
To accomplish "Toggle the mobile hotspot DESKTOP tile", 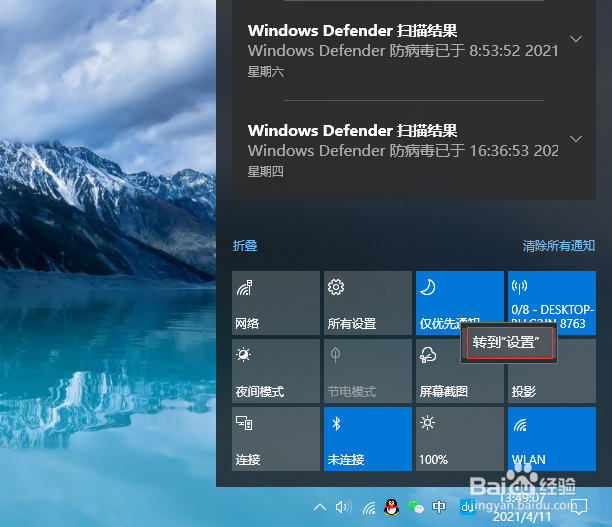I will (x=552, y=303).
